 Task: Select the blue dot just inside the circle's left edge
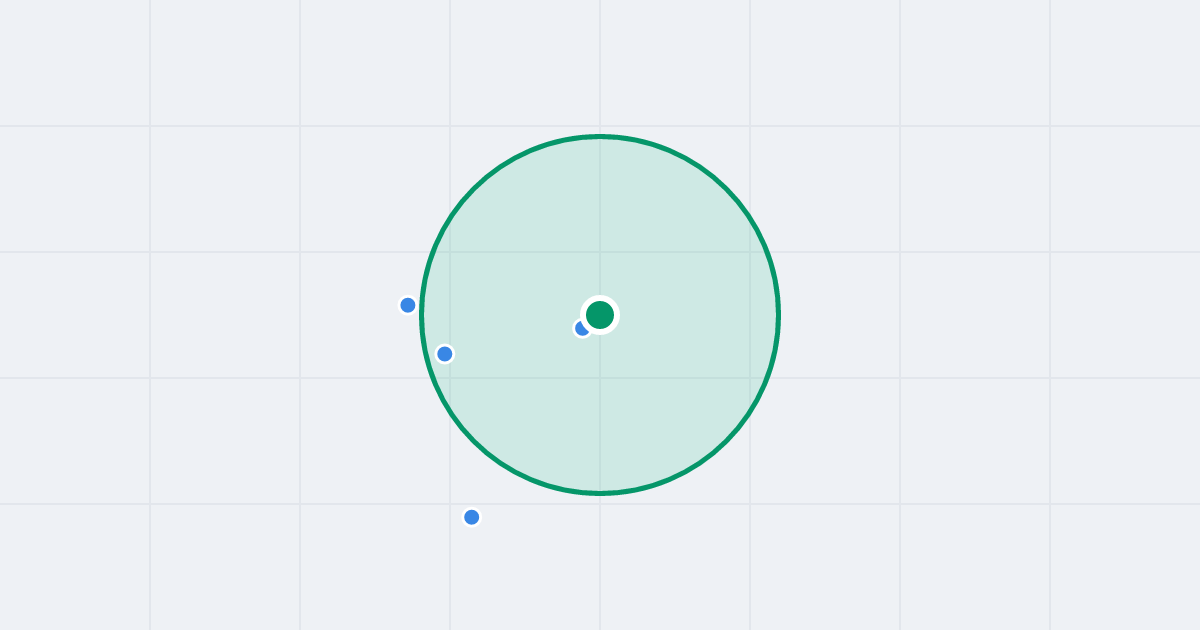[x=445, y=354]
